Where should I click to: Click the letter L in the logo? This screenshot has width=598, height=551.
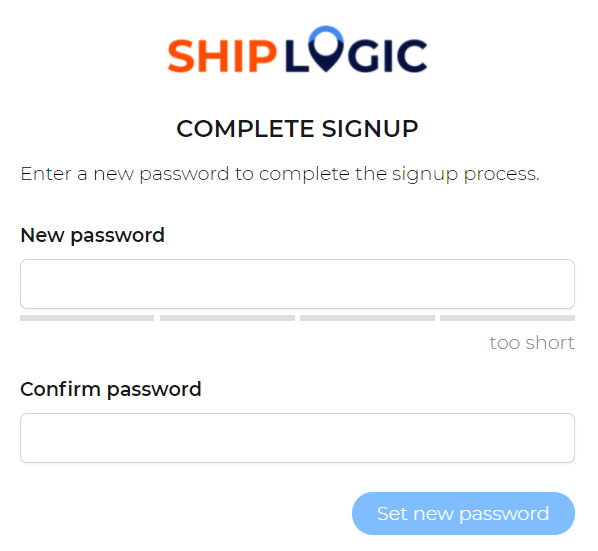[297, 56]
